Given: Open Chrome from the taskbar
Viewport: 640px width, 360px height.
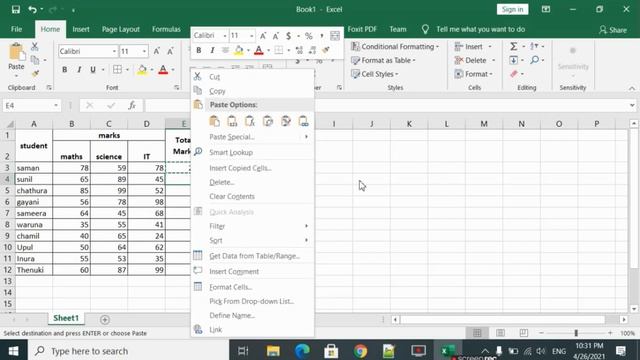Looking at the screenshot, I should click(x=360, y=351).
